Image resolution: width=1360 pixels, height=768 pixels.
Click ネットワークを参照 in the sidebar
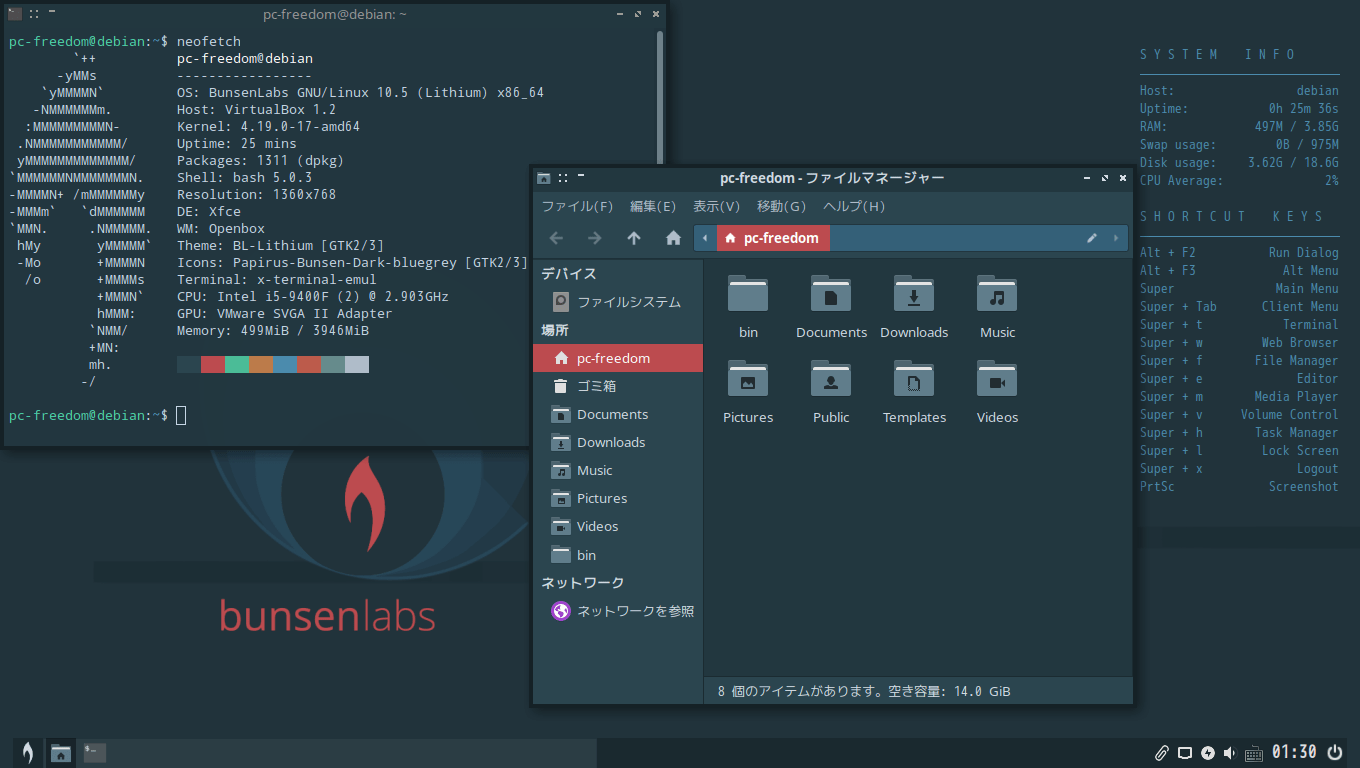tap(635, 611)
